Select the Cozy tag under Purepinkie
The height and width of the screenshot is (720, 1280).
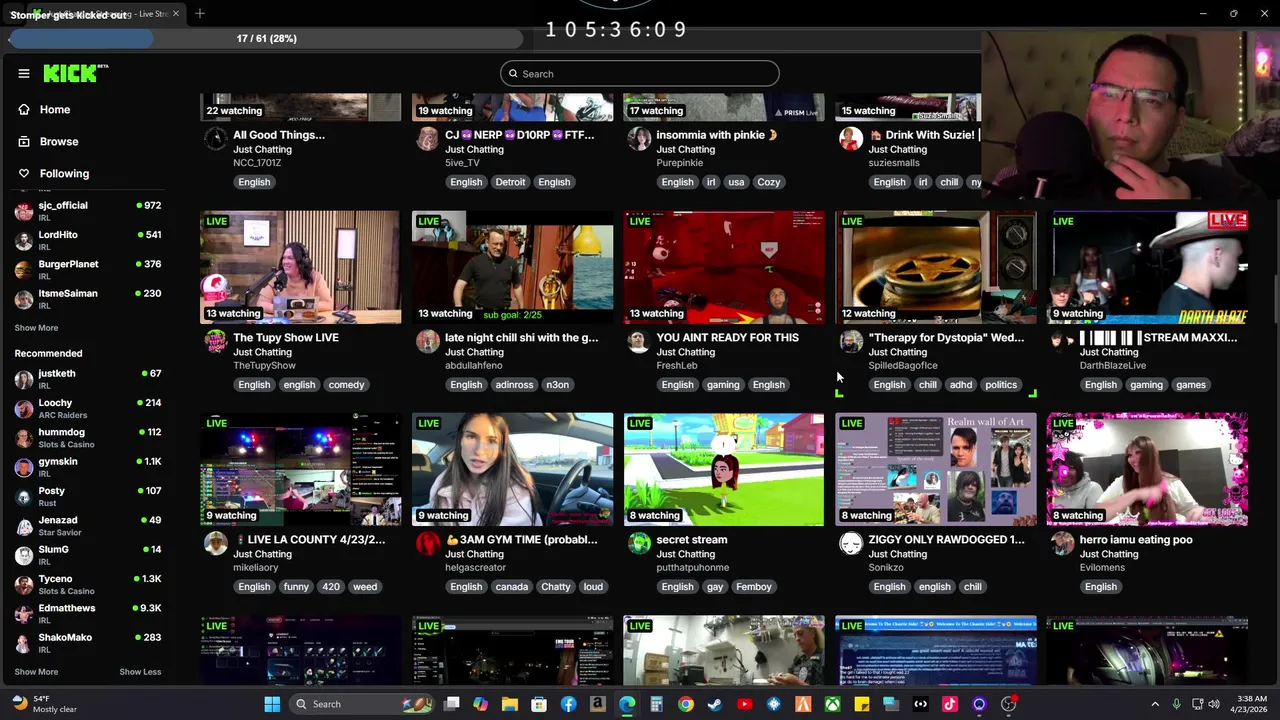point(768,182)
